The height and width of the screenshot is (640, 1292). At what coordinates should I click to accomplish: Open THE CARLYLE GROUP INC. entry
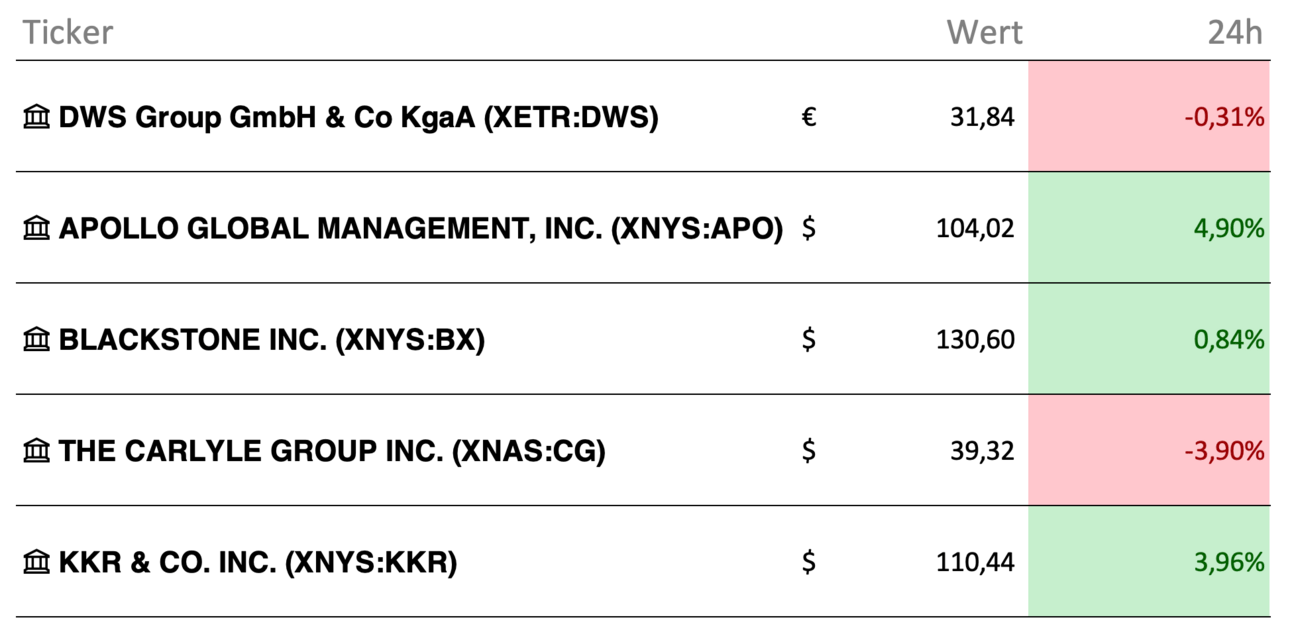(332, 451)
